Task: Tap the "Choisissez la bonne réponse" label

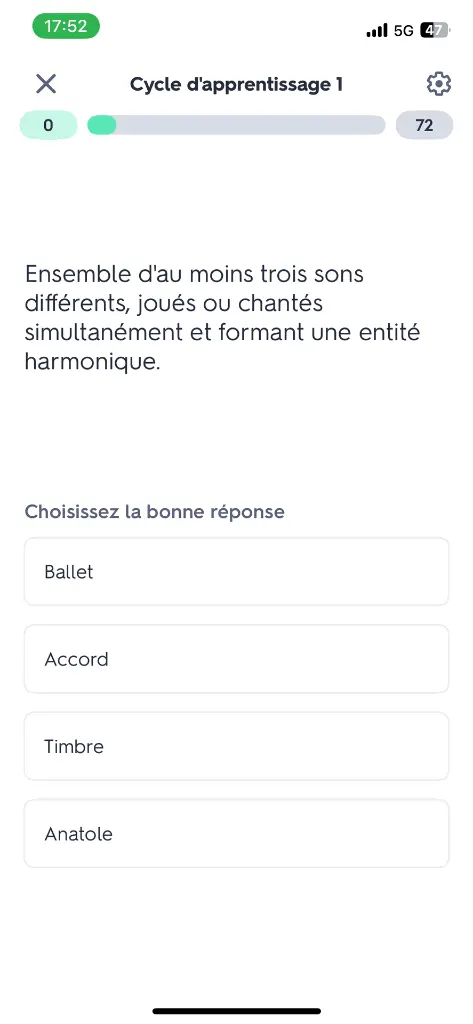Action: (x=155, y=511)
